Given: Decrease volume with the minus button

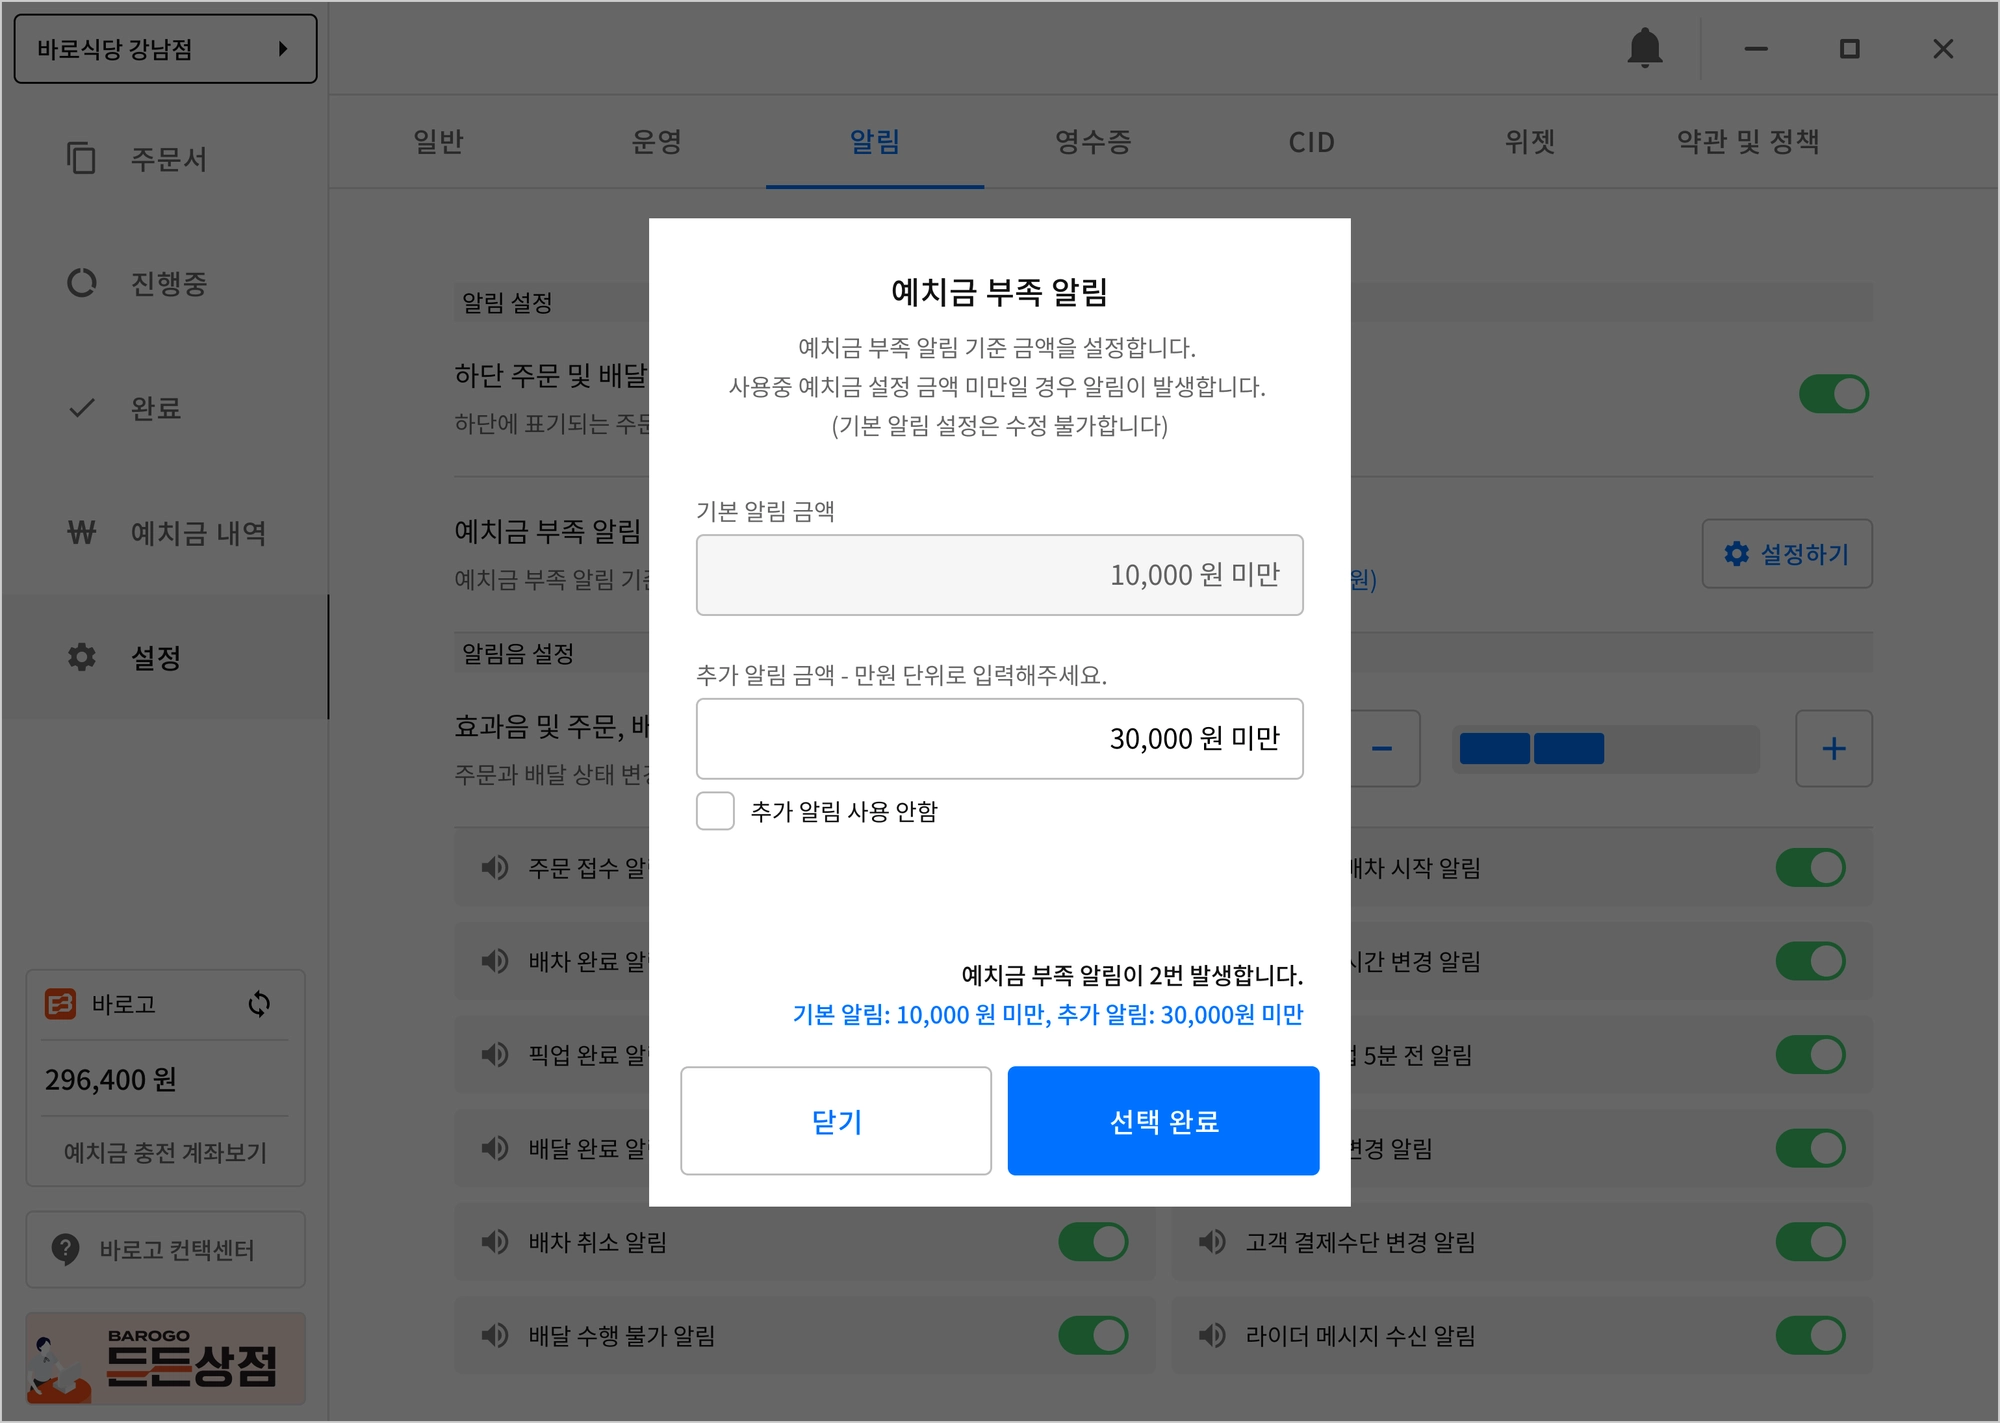Looking at the screenshot, I should [x=1383, y=748].
